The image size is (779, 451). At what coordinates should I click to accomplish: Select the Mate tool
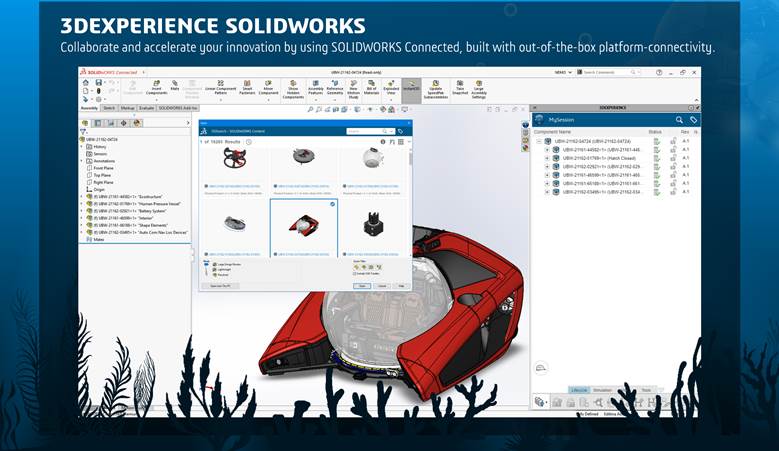pyautogui.click(x=175, y=87)
